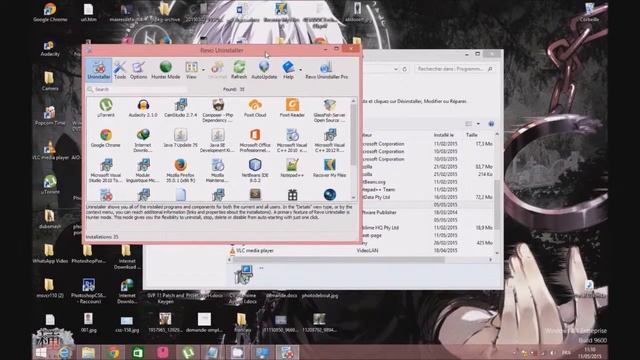Open the Audacity desktop shortcut
The width and height of the screenshot is (640, 360).
[50, 48]
